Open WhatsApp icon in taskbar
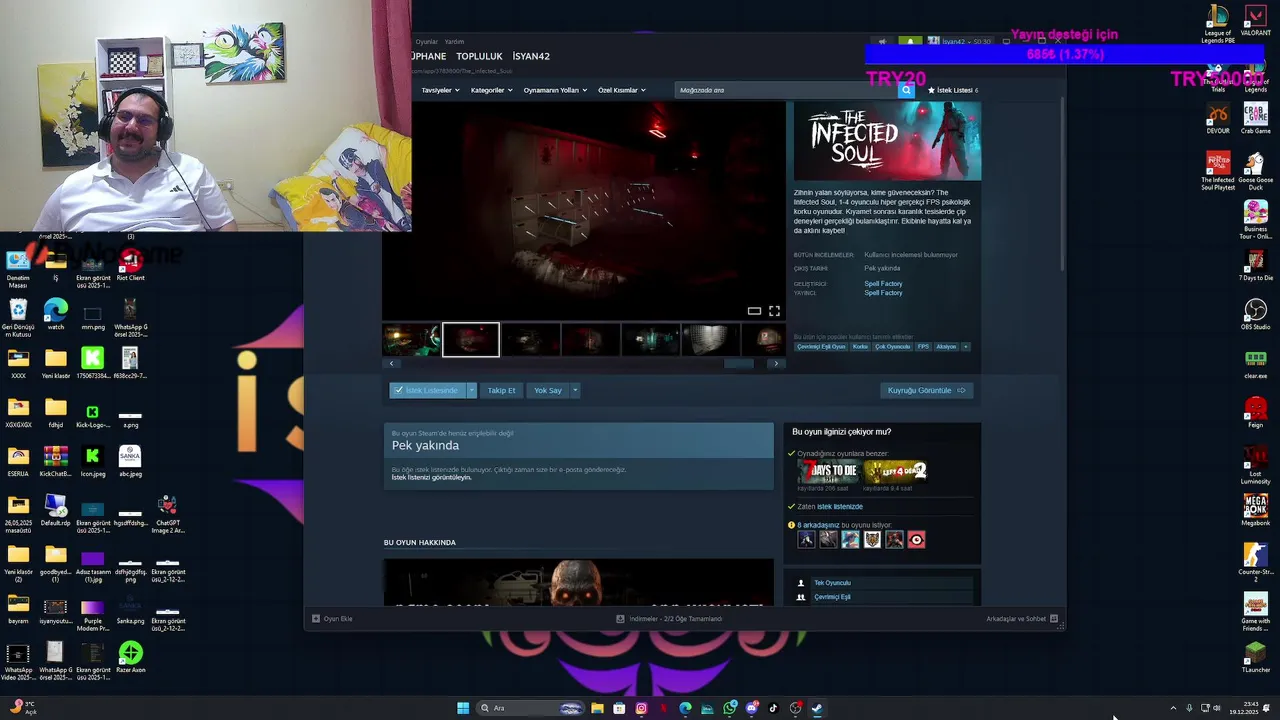 tap(730, 708)
